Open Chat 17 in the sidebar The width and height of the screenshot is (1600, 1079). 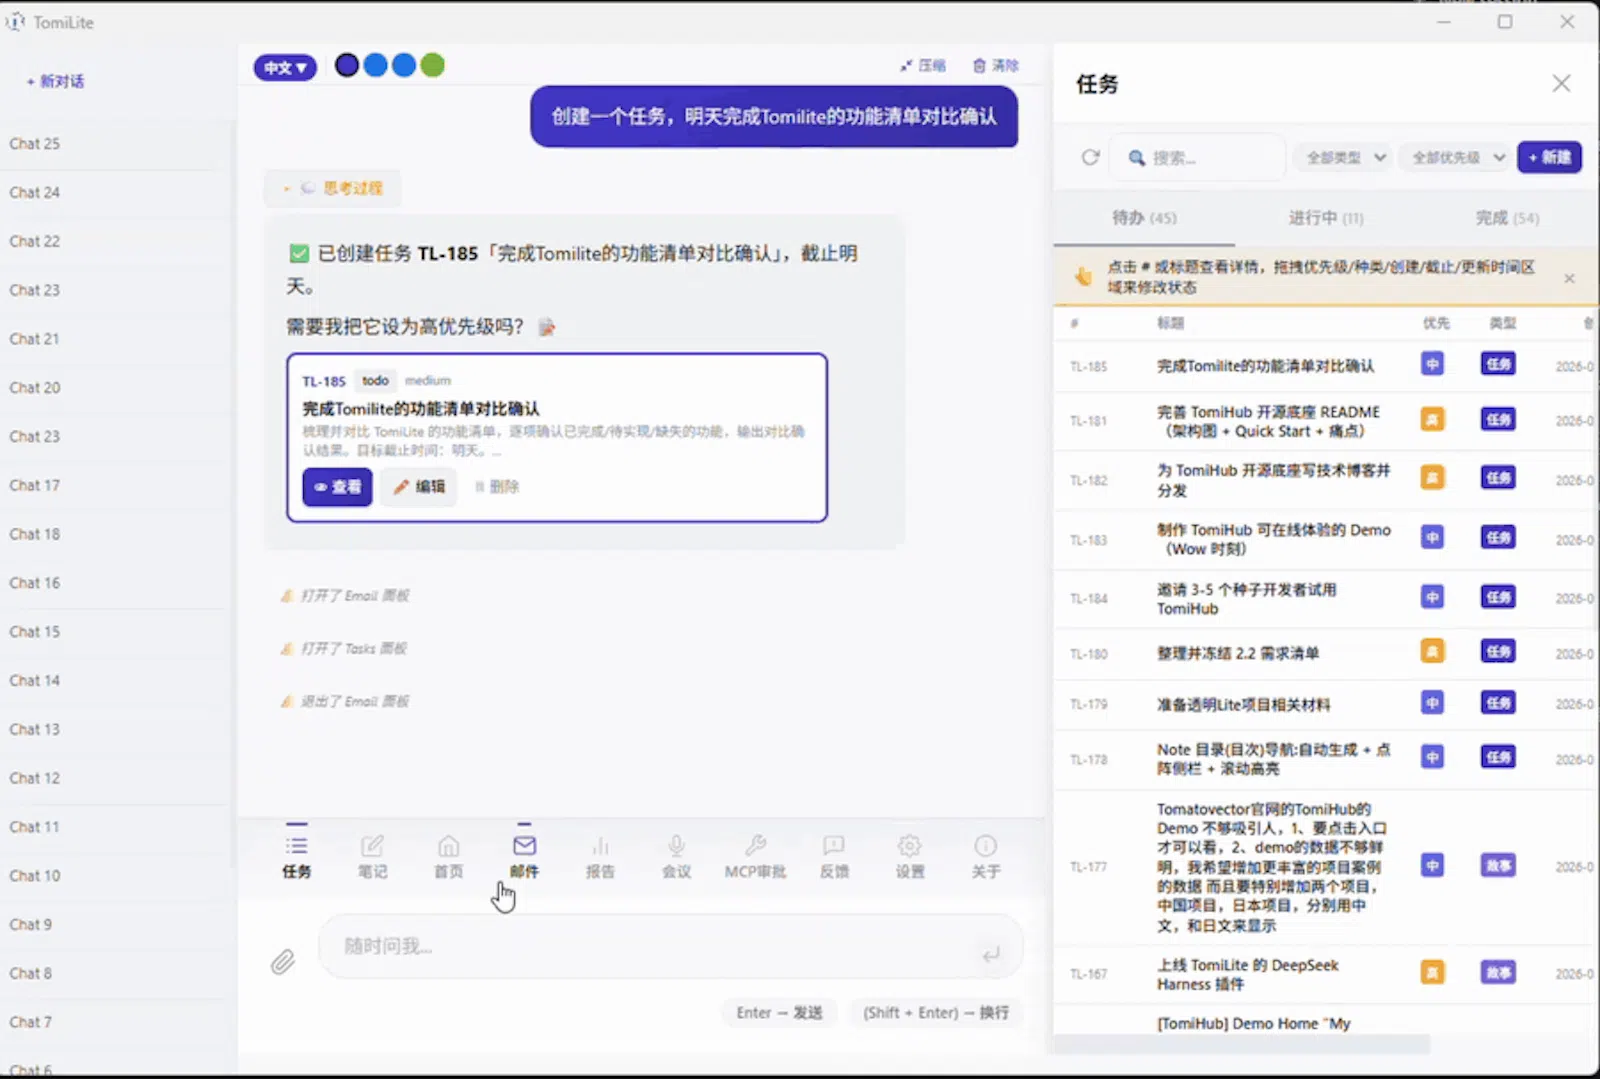(116, 485)
